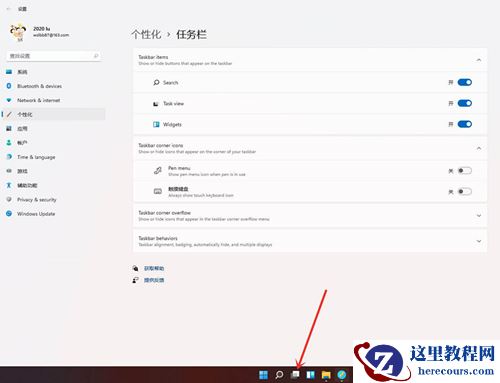Click the search magnifier in settings search box
This screenshot has height=383, width=500.
point(96,56)
